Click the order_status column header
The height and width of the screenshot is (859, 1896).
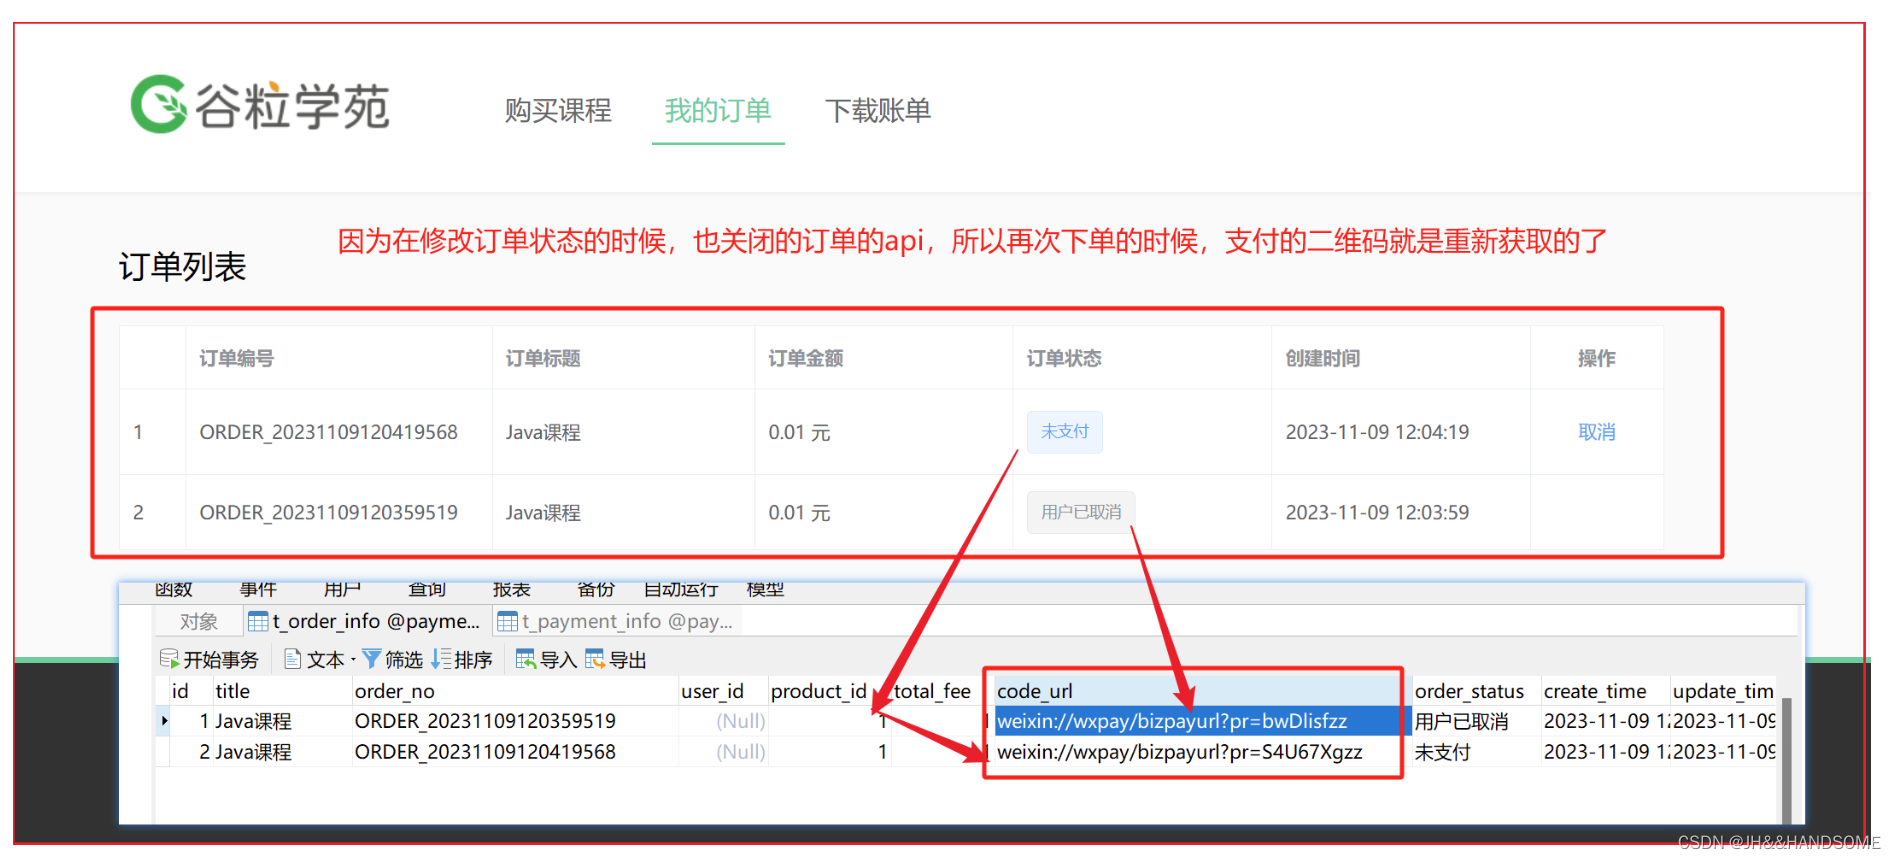1469,691
